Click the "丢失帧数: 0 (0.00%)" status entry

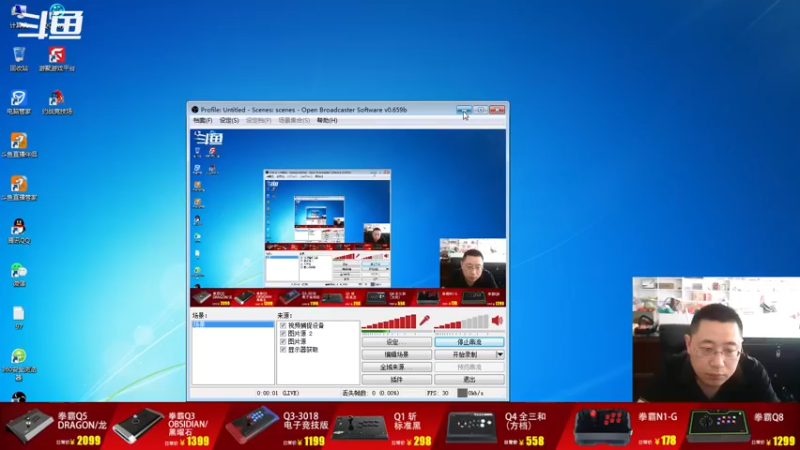point(372,393)
